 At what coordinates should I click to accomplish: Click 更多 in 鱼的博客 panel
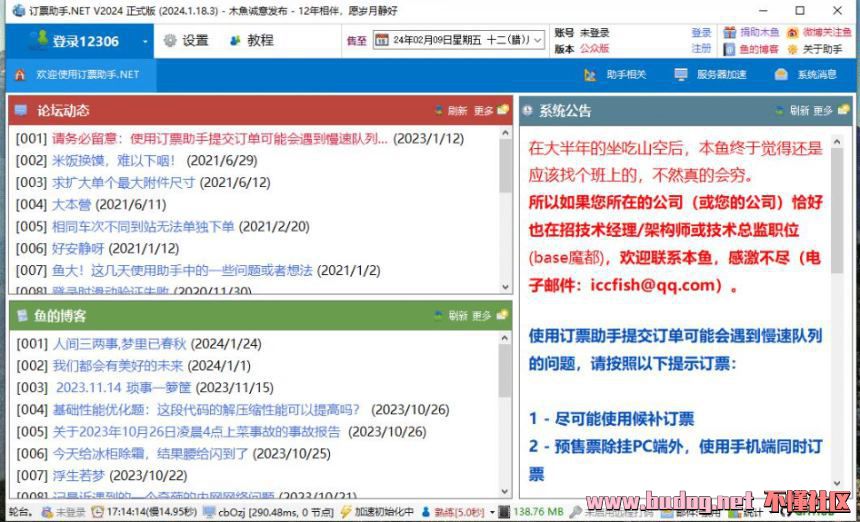pyautogui.click(x=483, y=316)
